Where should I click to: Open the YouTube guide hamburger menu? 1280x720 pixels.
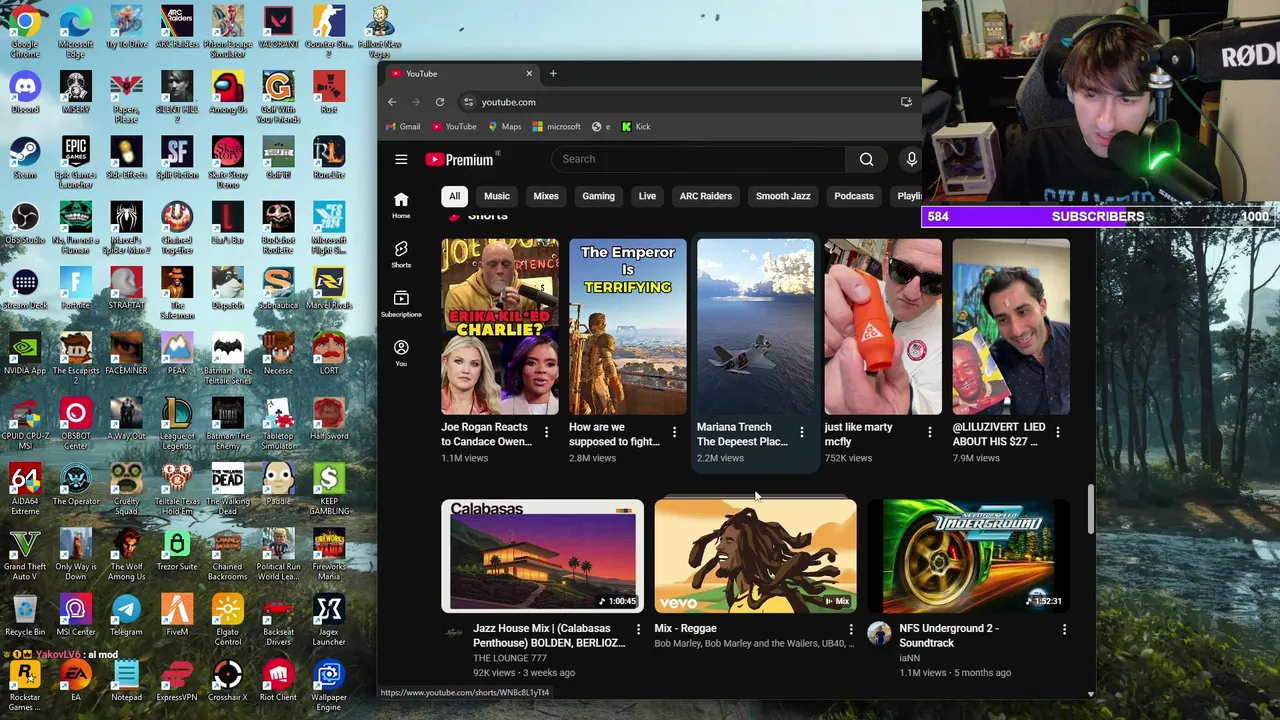point(401,159)
